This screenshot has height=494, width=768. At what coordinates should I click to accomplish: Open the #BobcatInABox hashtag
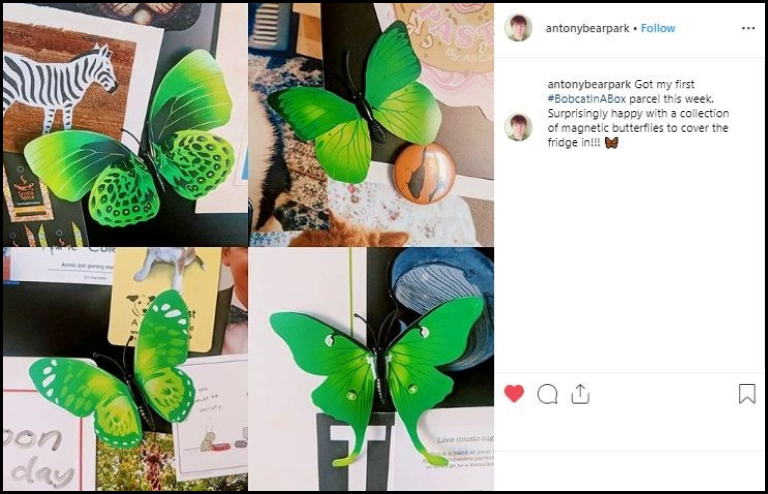(587, 99)
